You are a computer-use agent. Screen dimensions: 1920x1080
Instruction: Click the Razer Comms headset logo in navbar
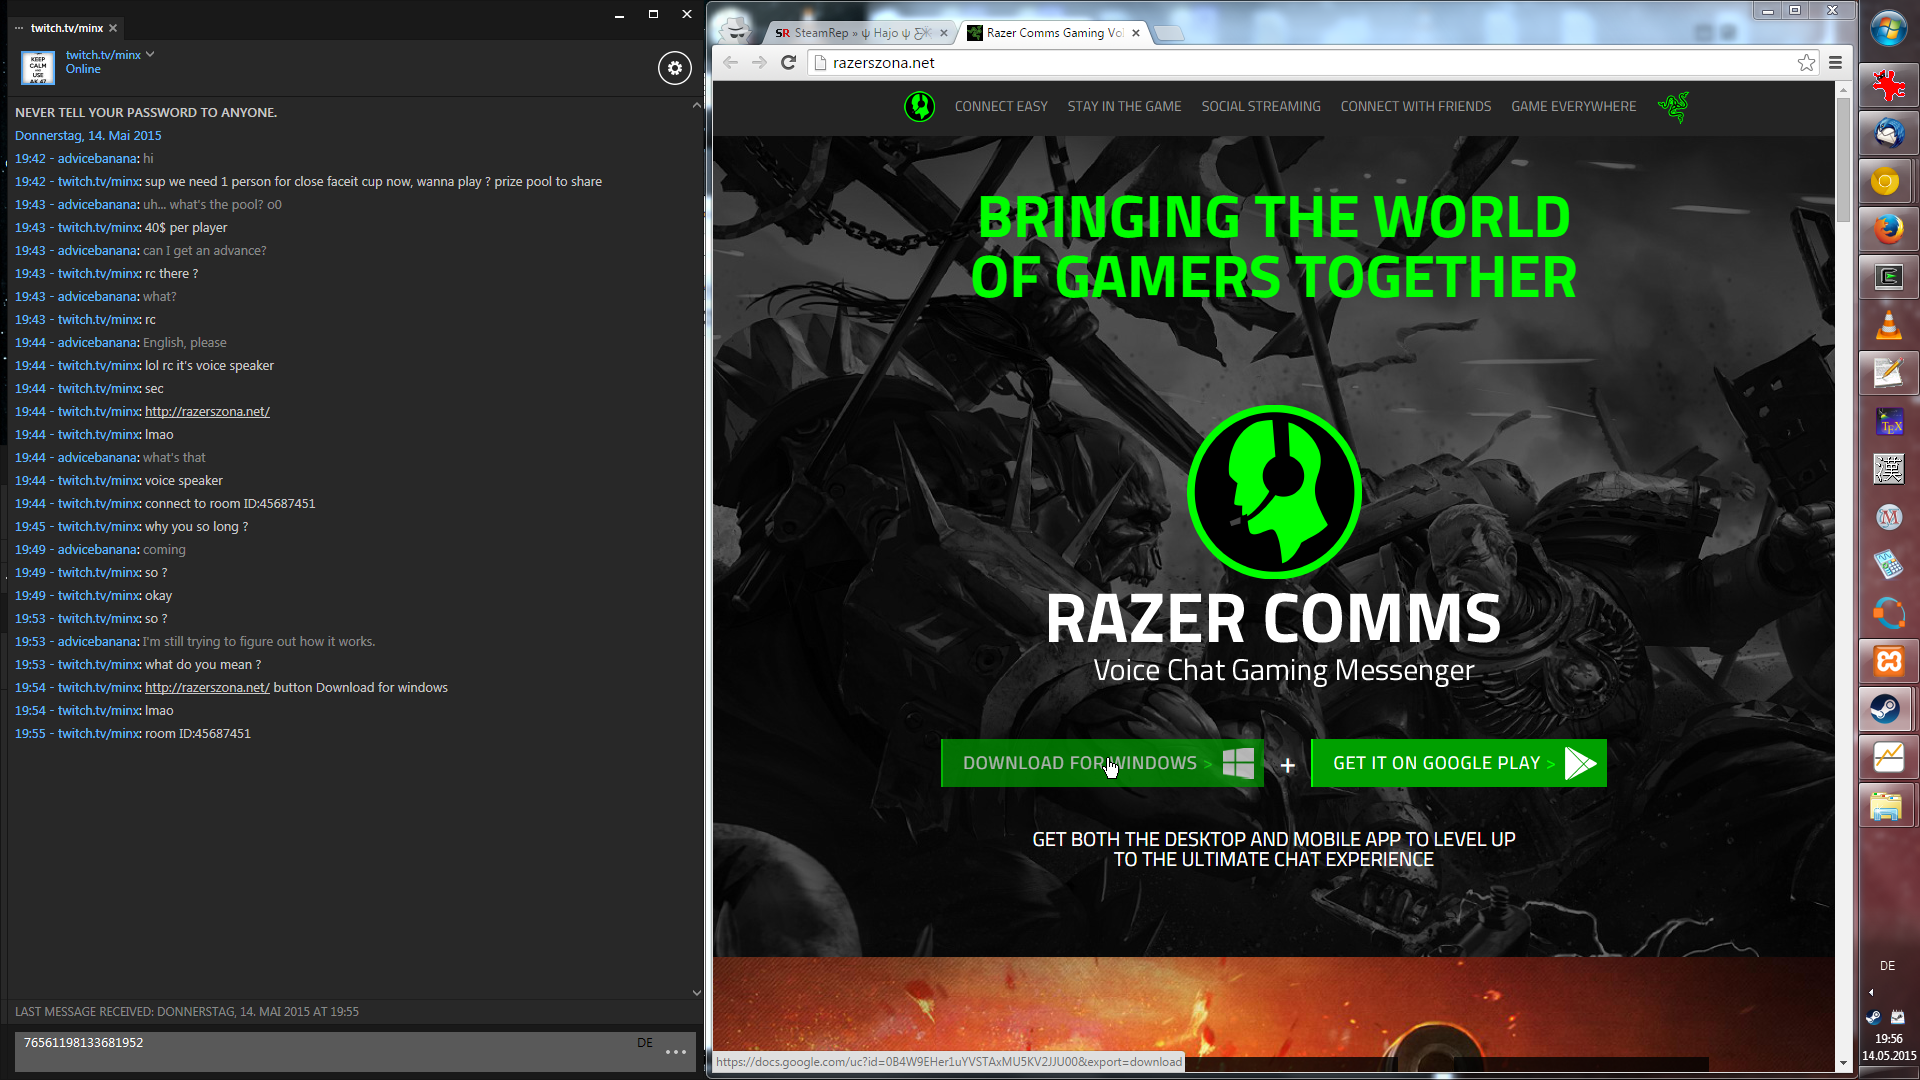coord(919,106)
